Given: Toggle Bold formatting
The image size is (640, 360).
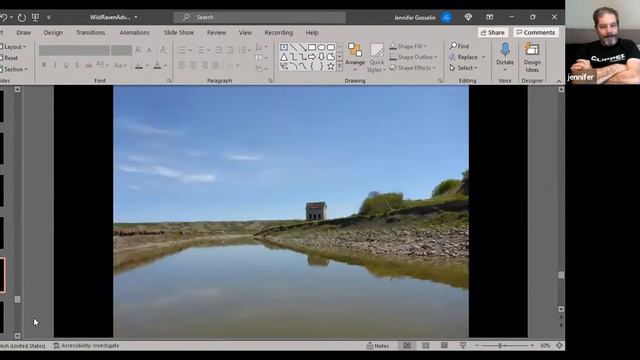Looking at the screenshot, I should [x=44, y=65].
